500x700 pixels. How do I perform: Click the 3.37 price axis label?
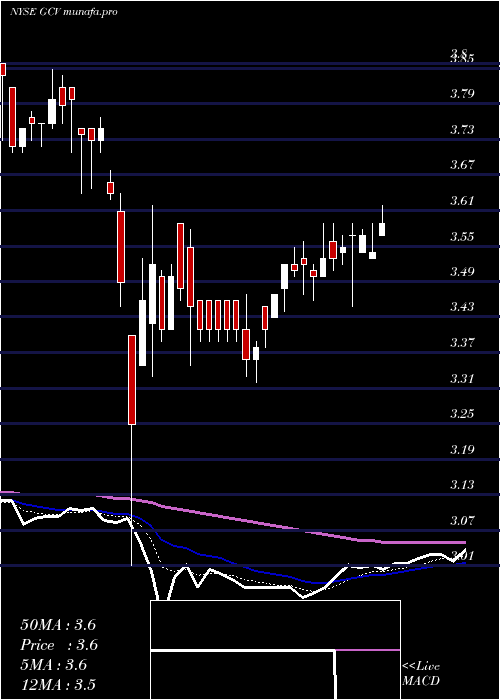462,342
